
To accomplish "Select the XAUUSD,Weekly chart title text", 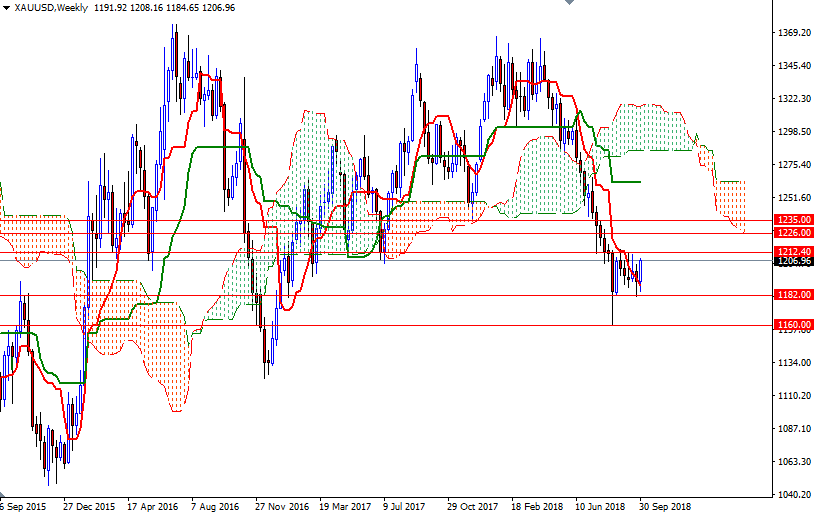I will (51, 8).
